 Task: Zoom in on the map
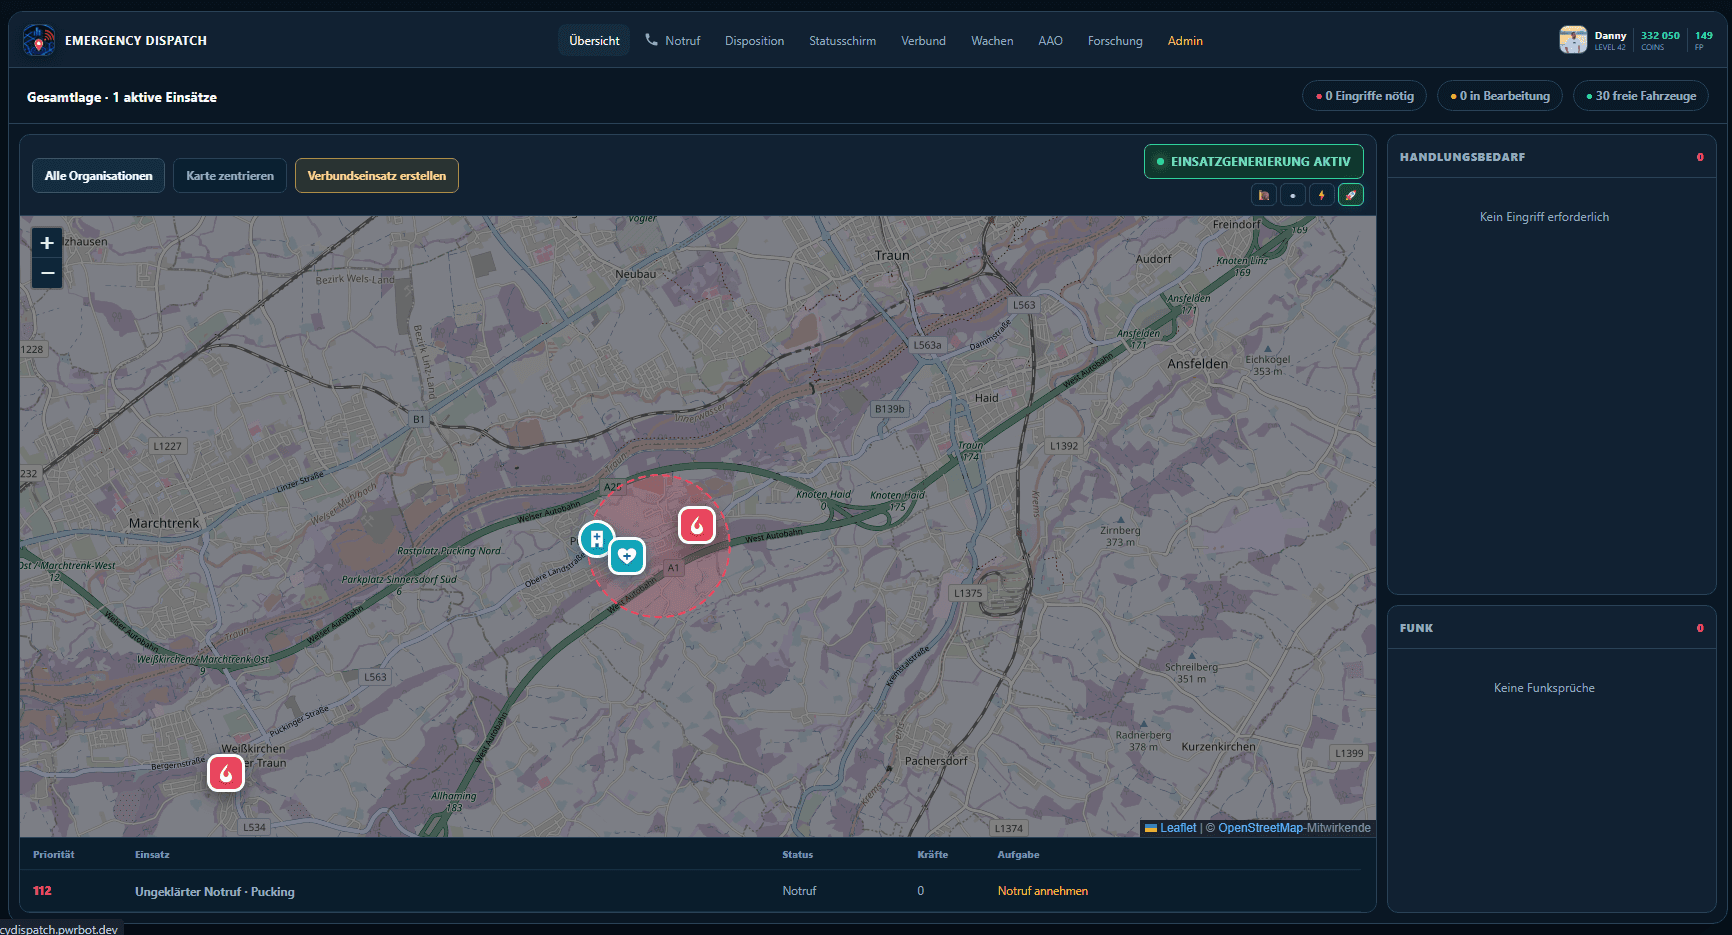pyautogui.click(x=47, y=243)
